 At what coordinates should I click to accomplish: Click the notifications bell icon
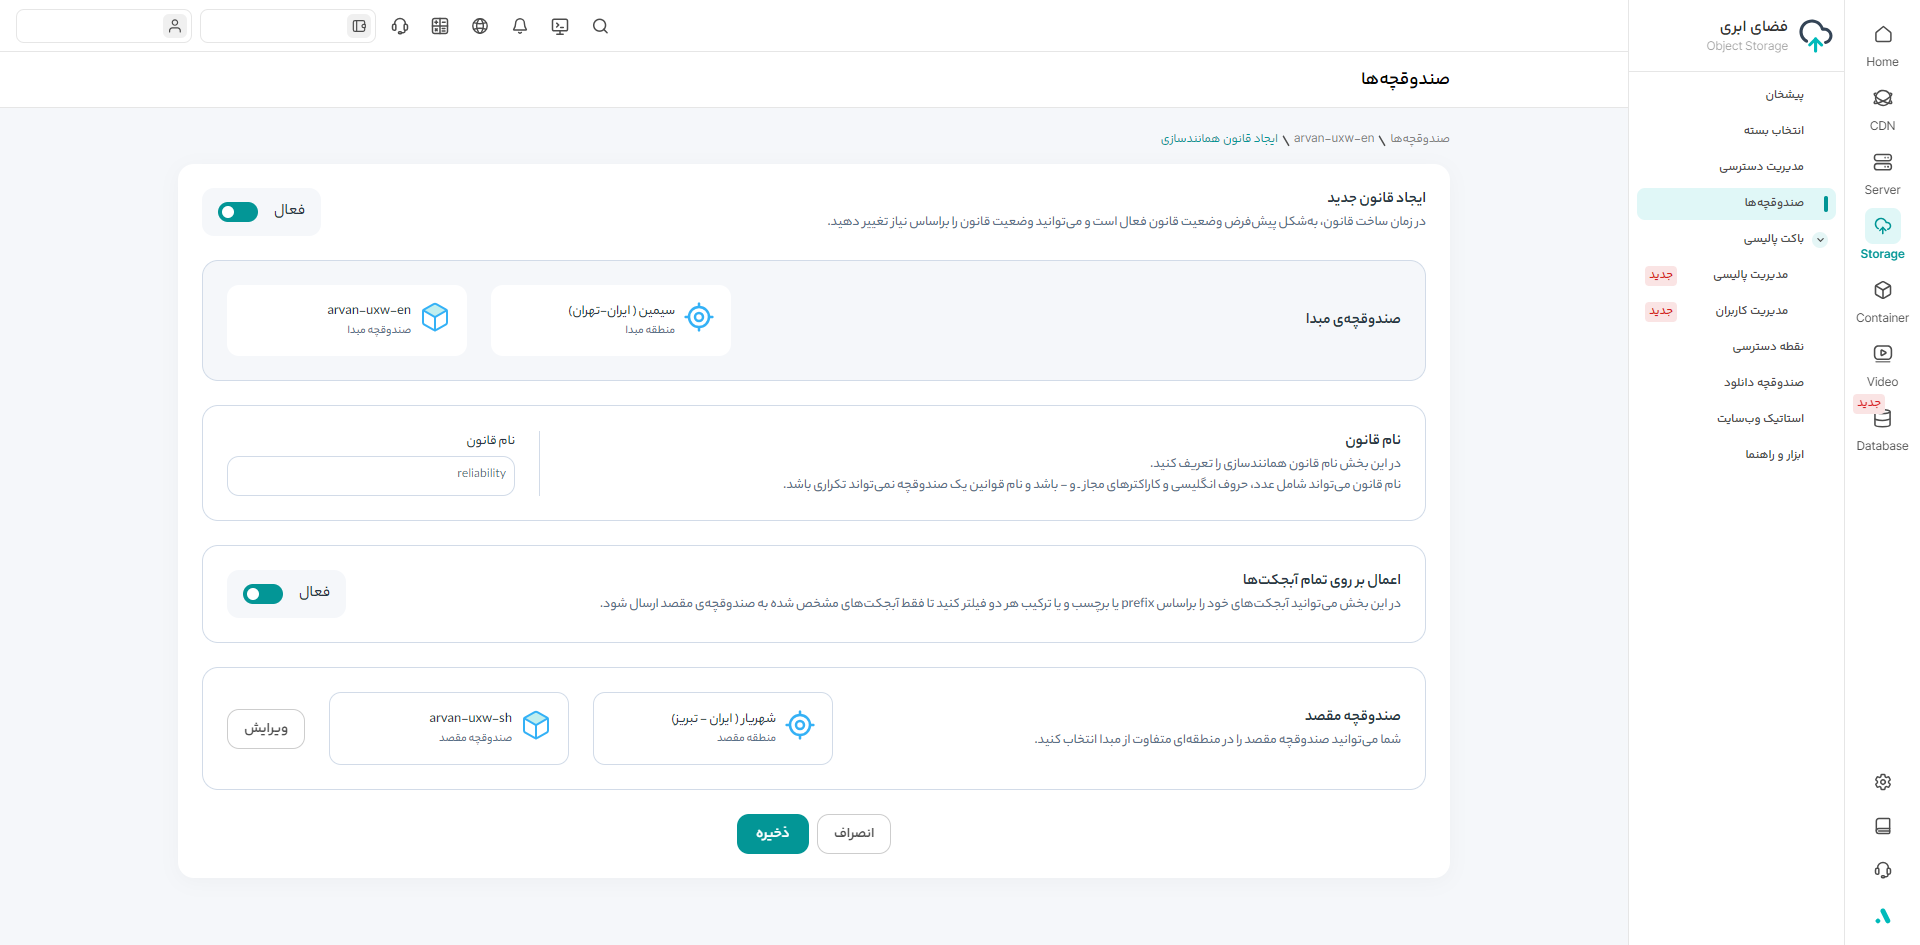click(520, 26)
